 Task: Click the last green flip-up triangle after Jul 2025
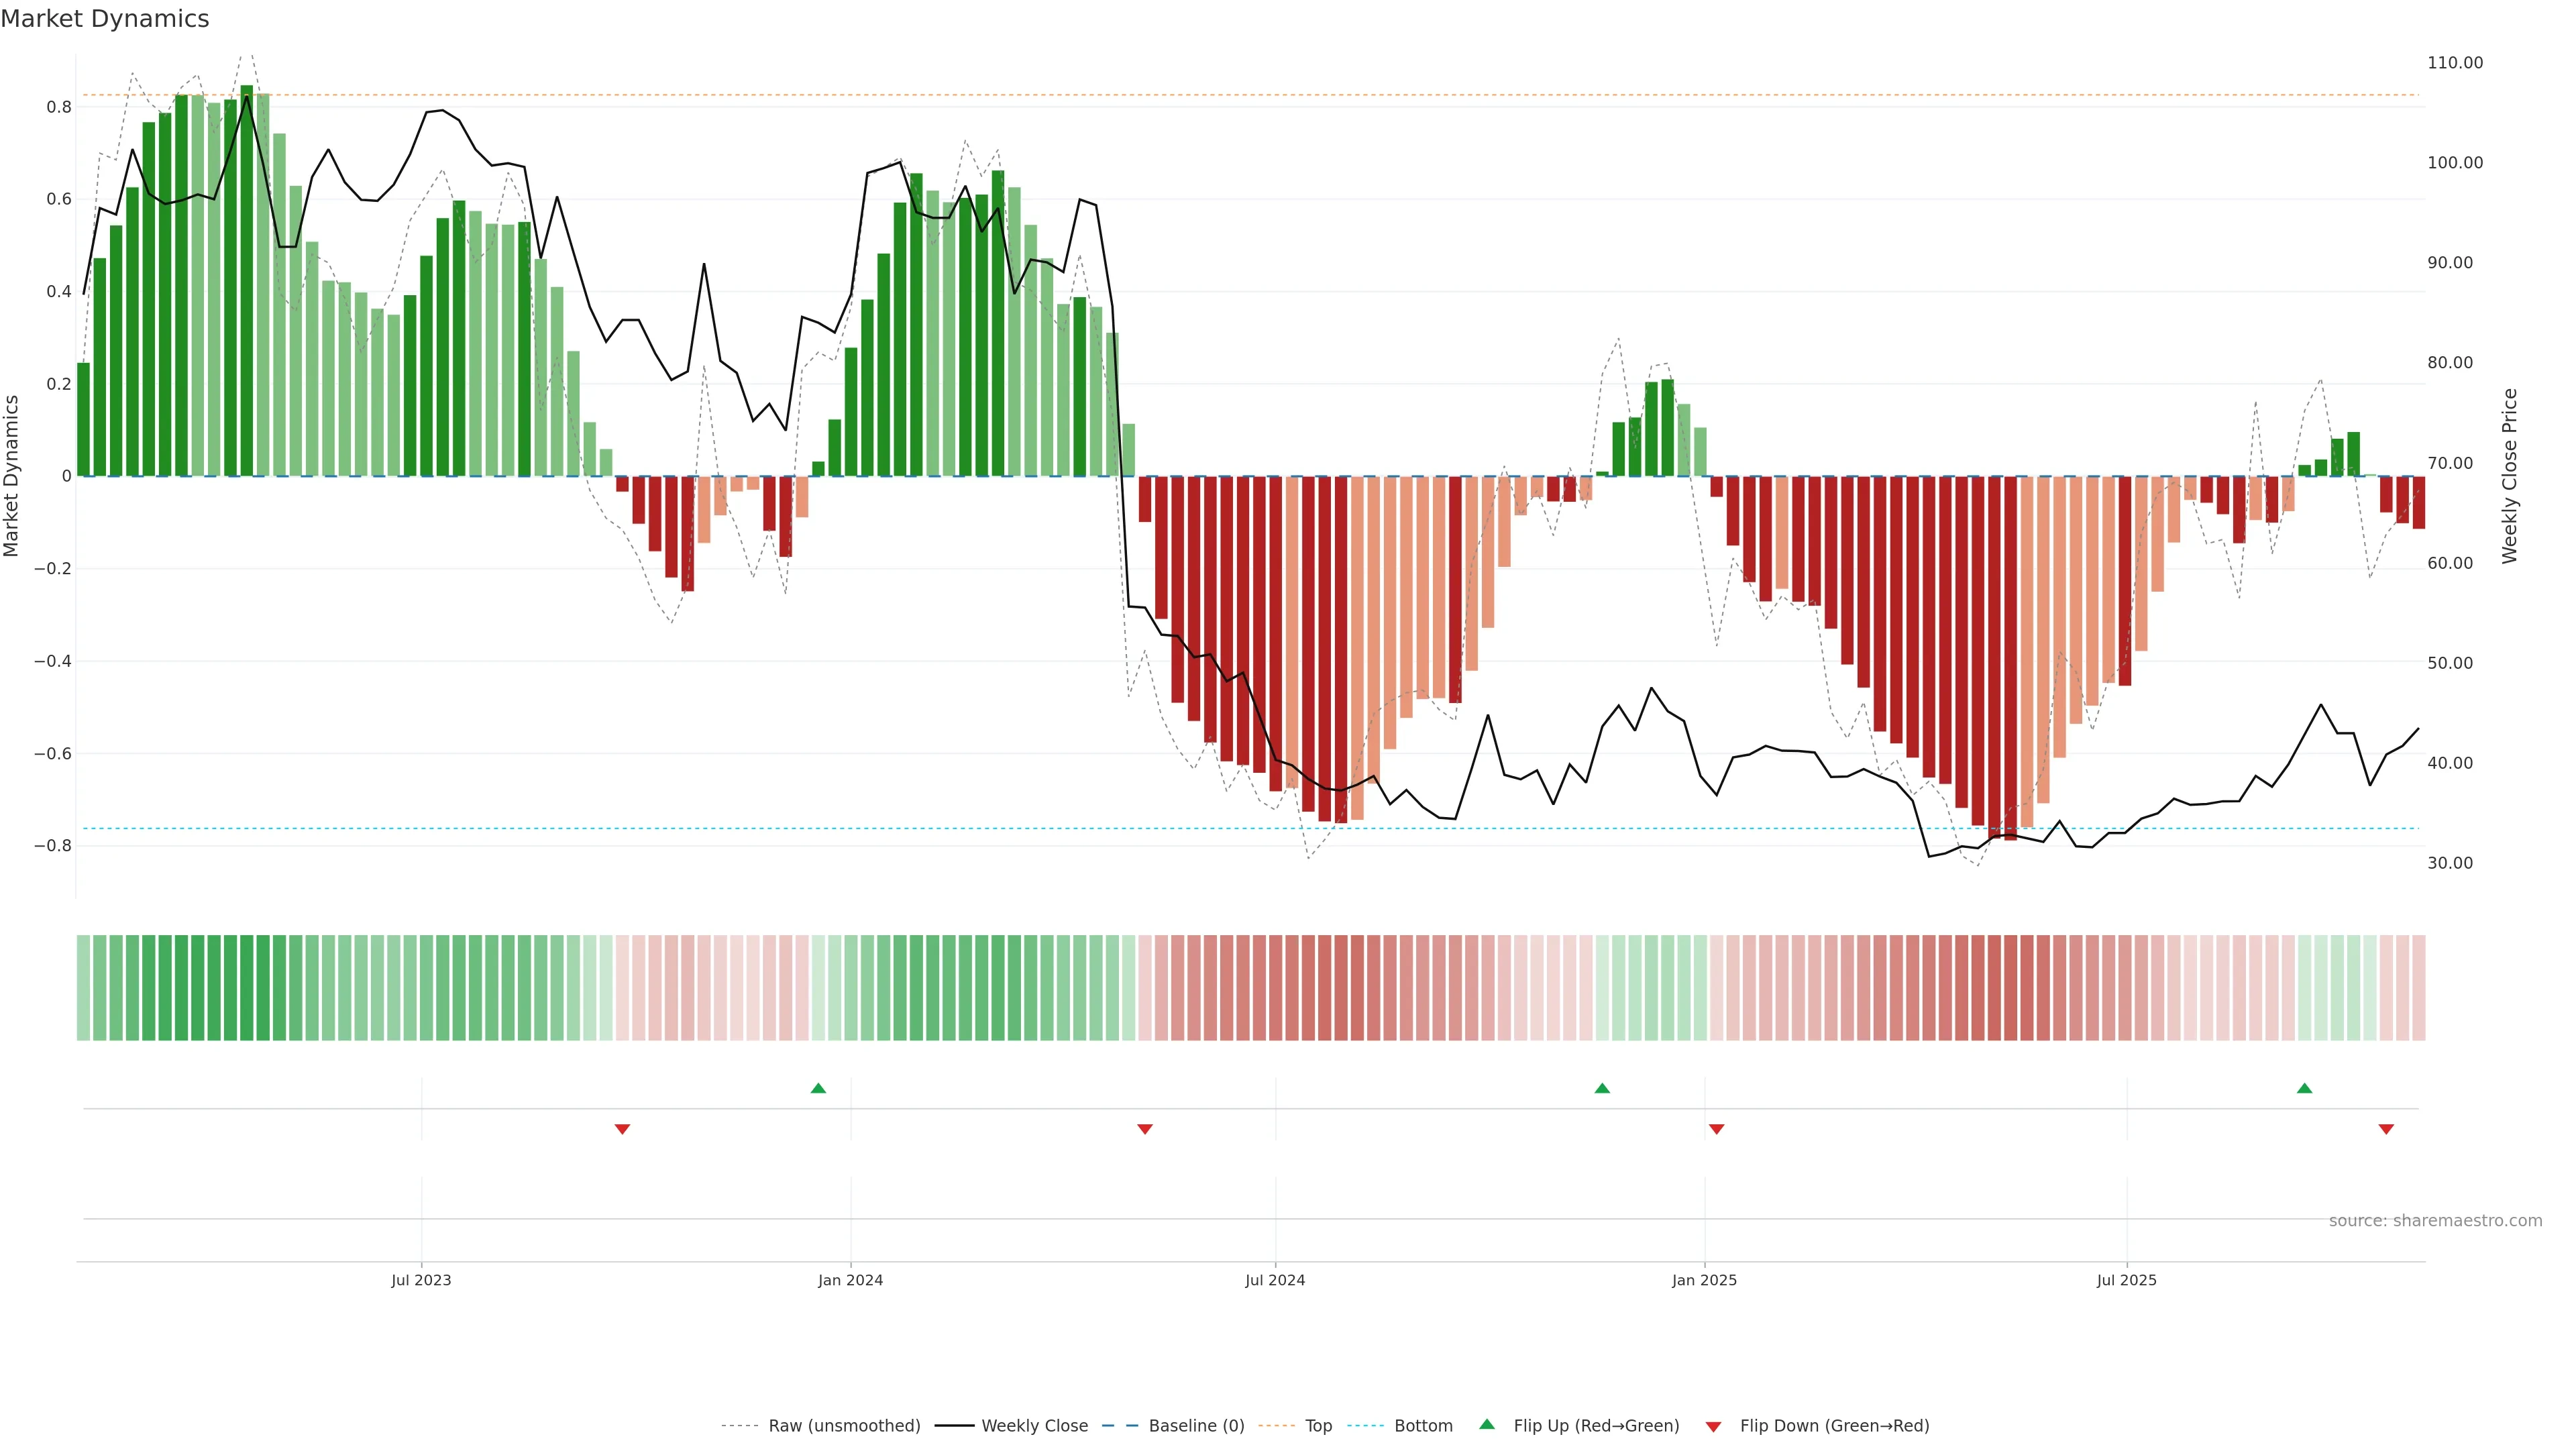(2304, 1088)
